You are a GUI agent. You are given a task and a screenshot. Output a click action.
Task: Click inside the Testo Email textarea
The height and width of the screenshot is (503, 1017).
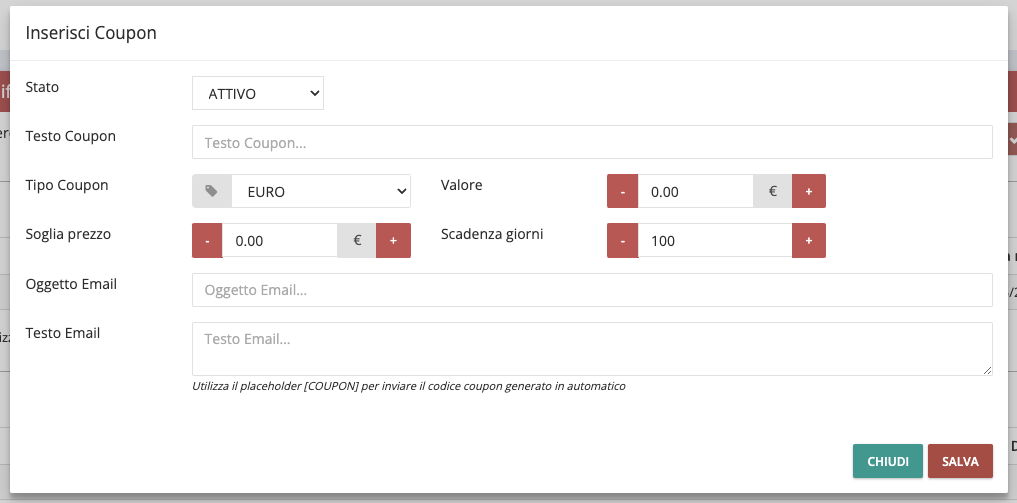pyautogui.click(x=592, y=348)
